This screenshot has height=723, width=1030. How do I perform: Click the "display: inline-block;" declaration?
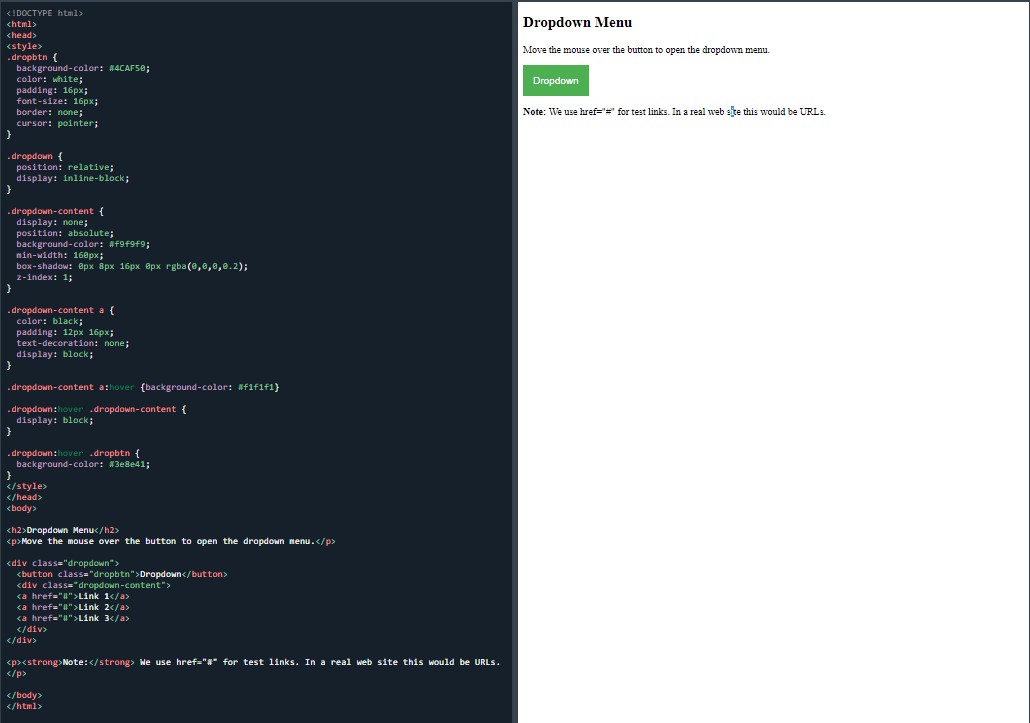(x=72, y=178)
